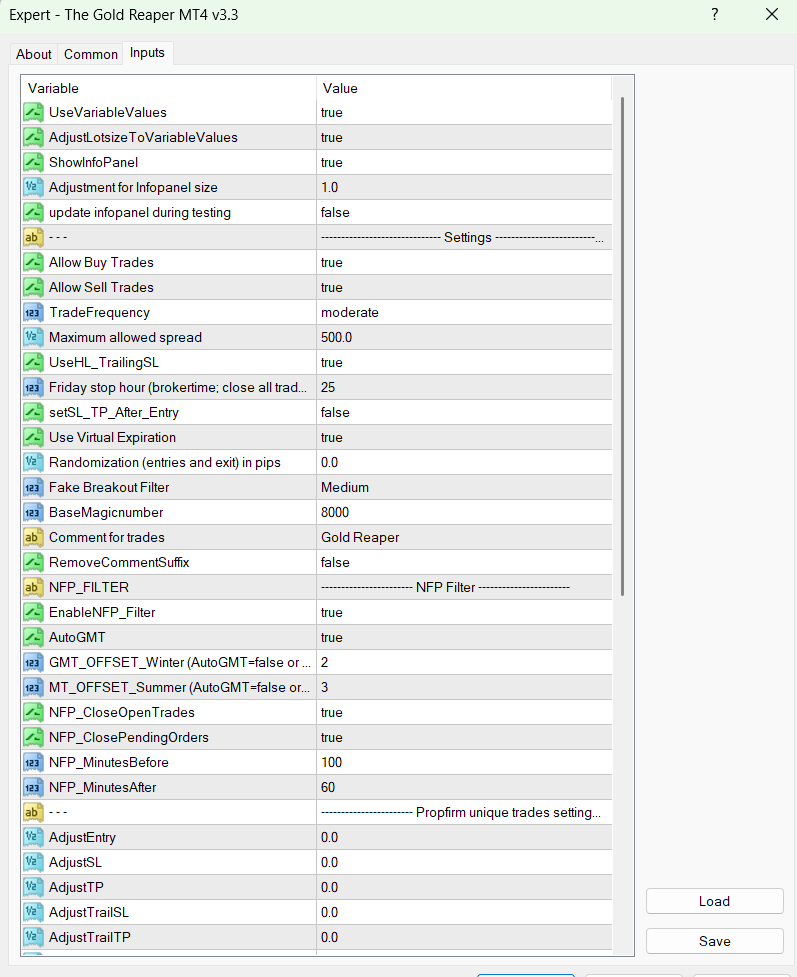
Task: Click the vertical scrollbar thumb
Action: (623, 346)
